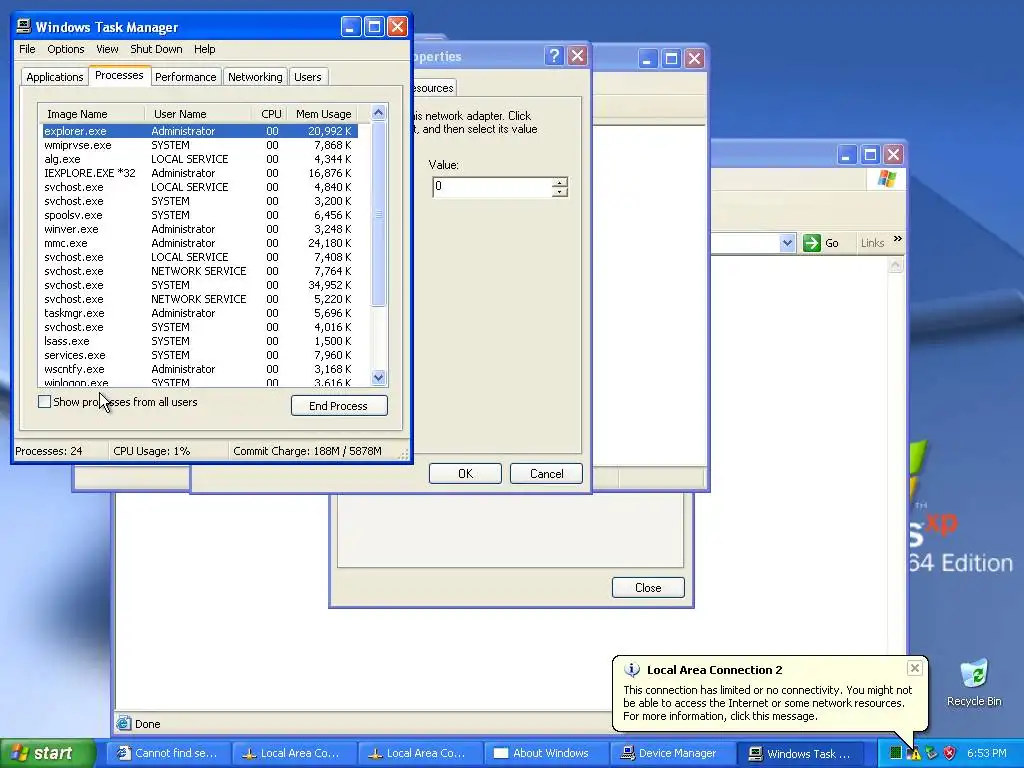Screen dimensions: 1024x768
Task: Click the Task Manager title bar icon
Action: 24,26
